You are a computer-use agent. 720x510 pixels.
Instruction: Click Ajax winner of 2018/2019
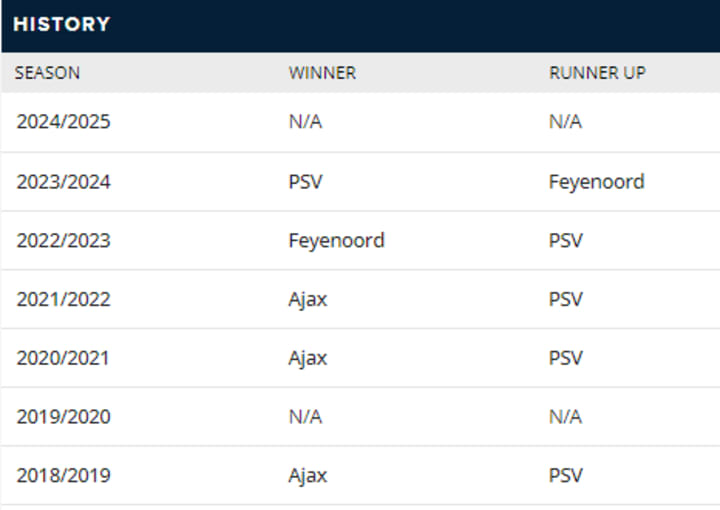pyautogui.click(x=308, y=476)
